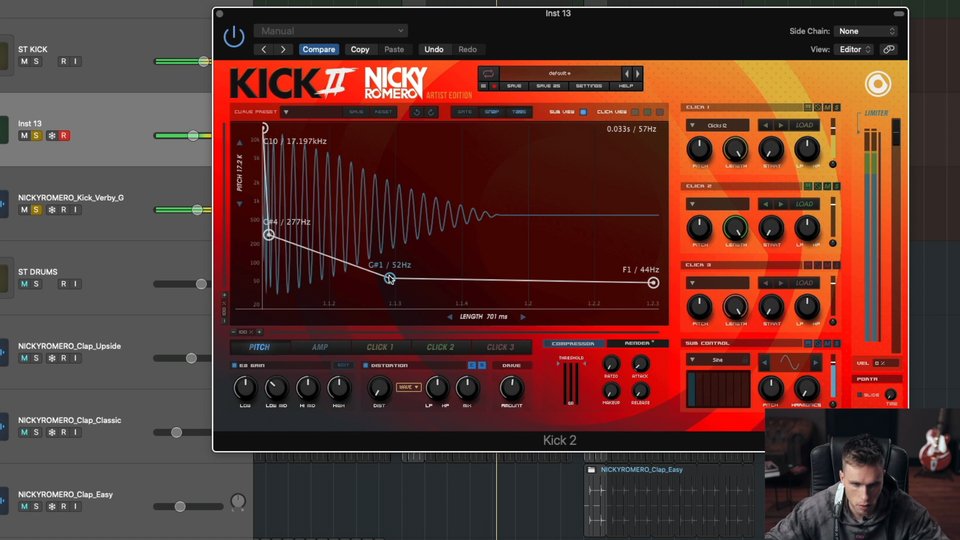
Task: Decrease length with left arrow
Action: pyautogui.click(x=450, y=317)
